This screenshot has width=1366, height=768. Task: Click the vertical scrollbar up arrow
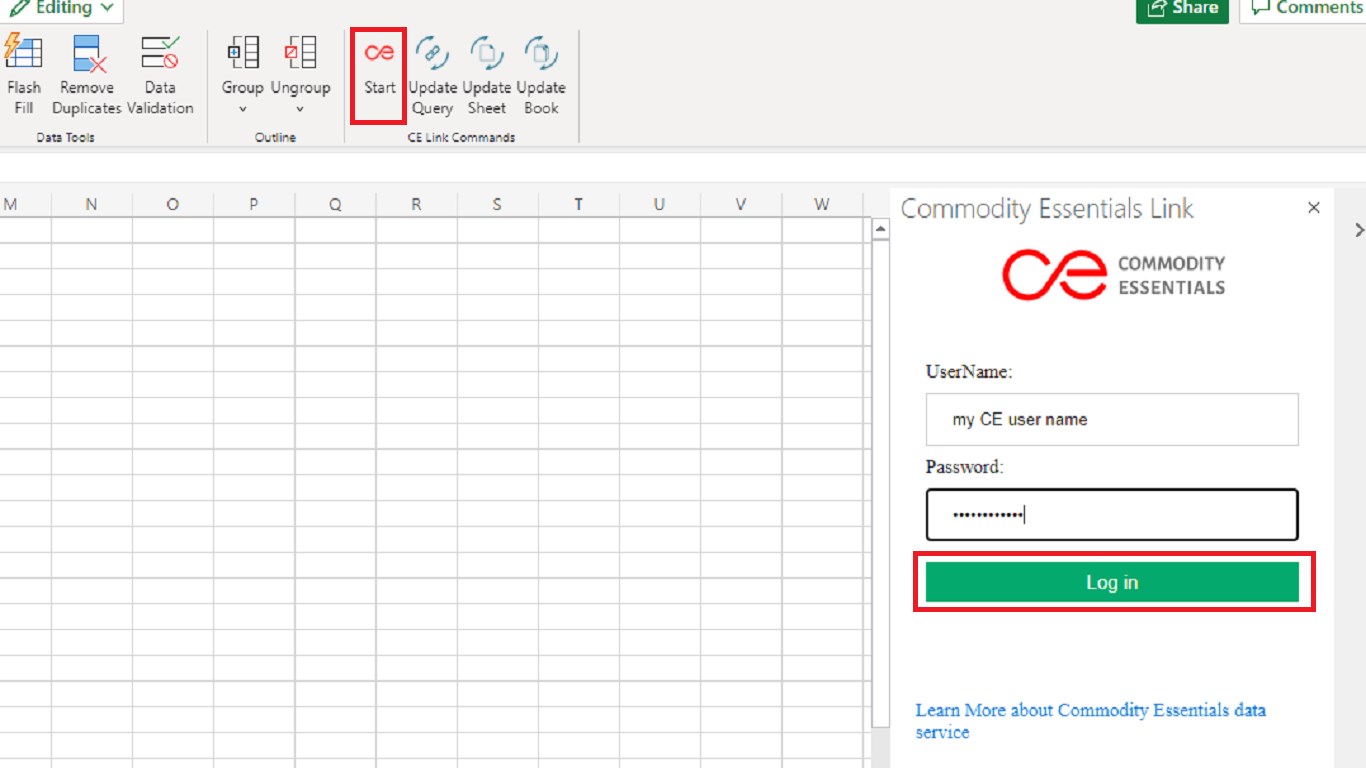pos(881,230)
